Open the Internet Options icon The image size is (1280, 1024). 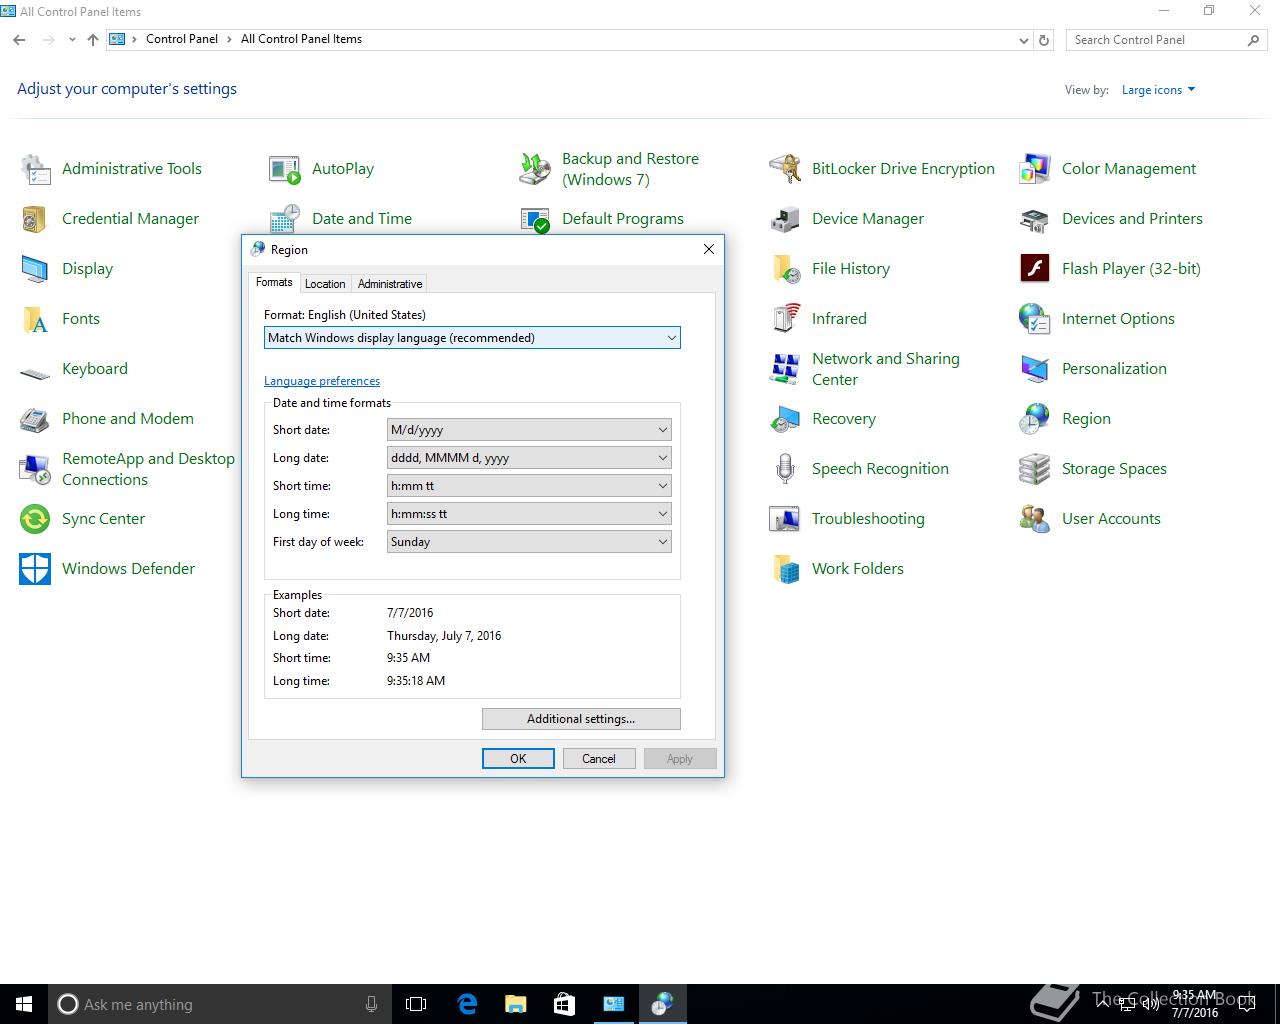(1035, 319)
